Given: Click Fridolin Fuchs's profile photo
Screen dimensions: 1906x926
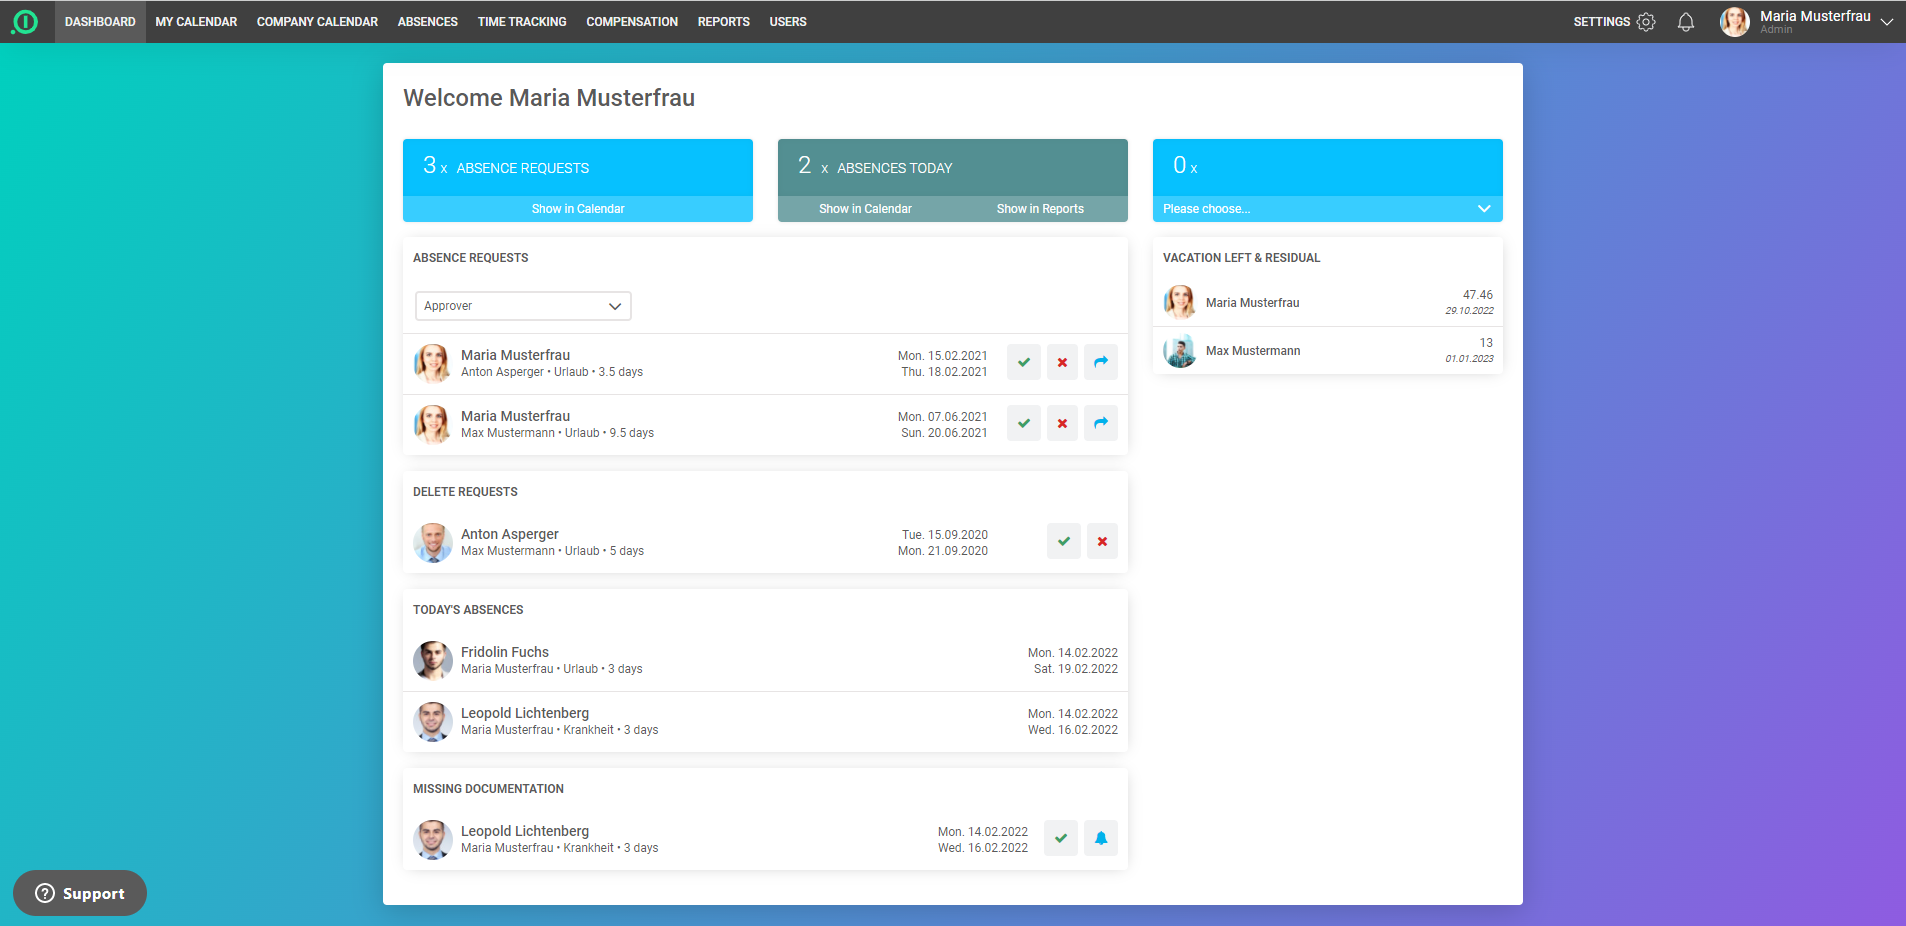Looking at the screenshot, I should [x=433, y=661].
